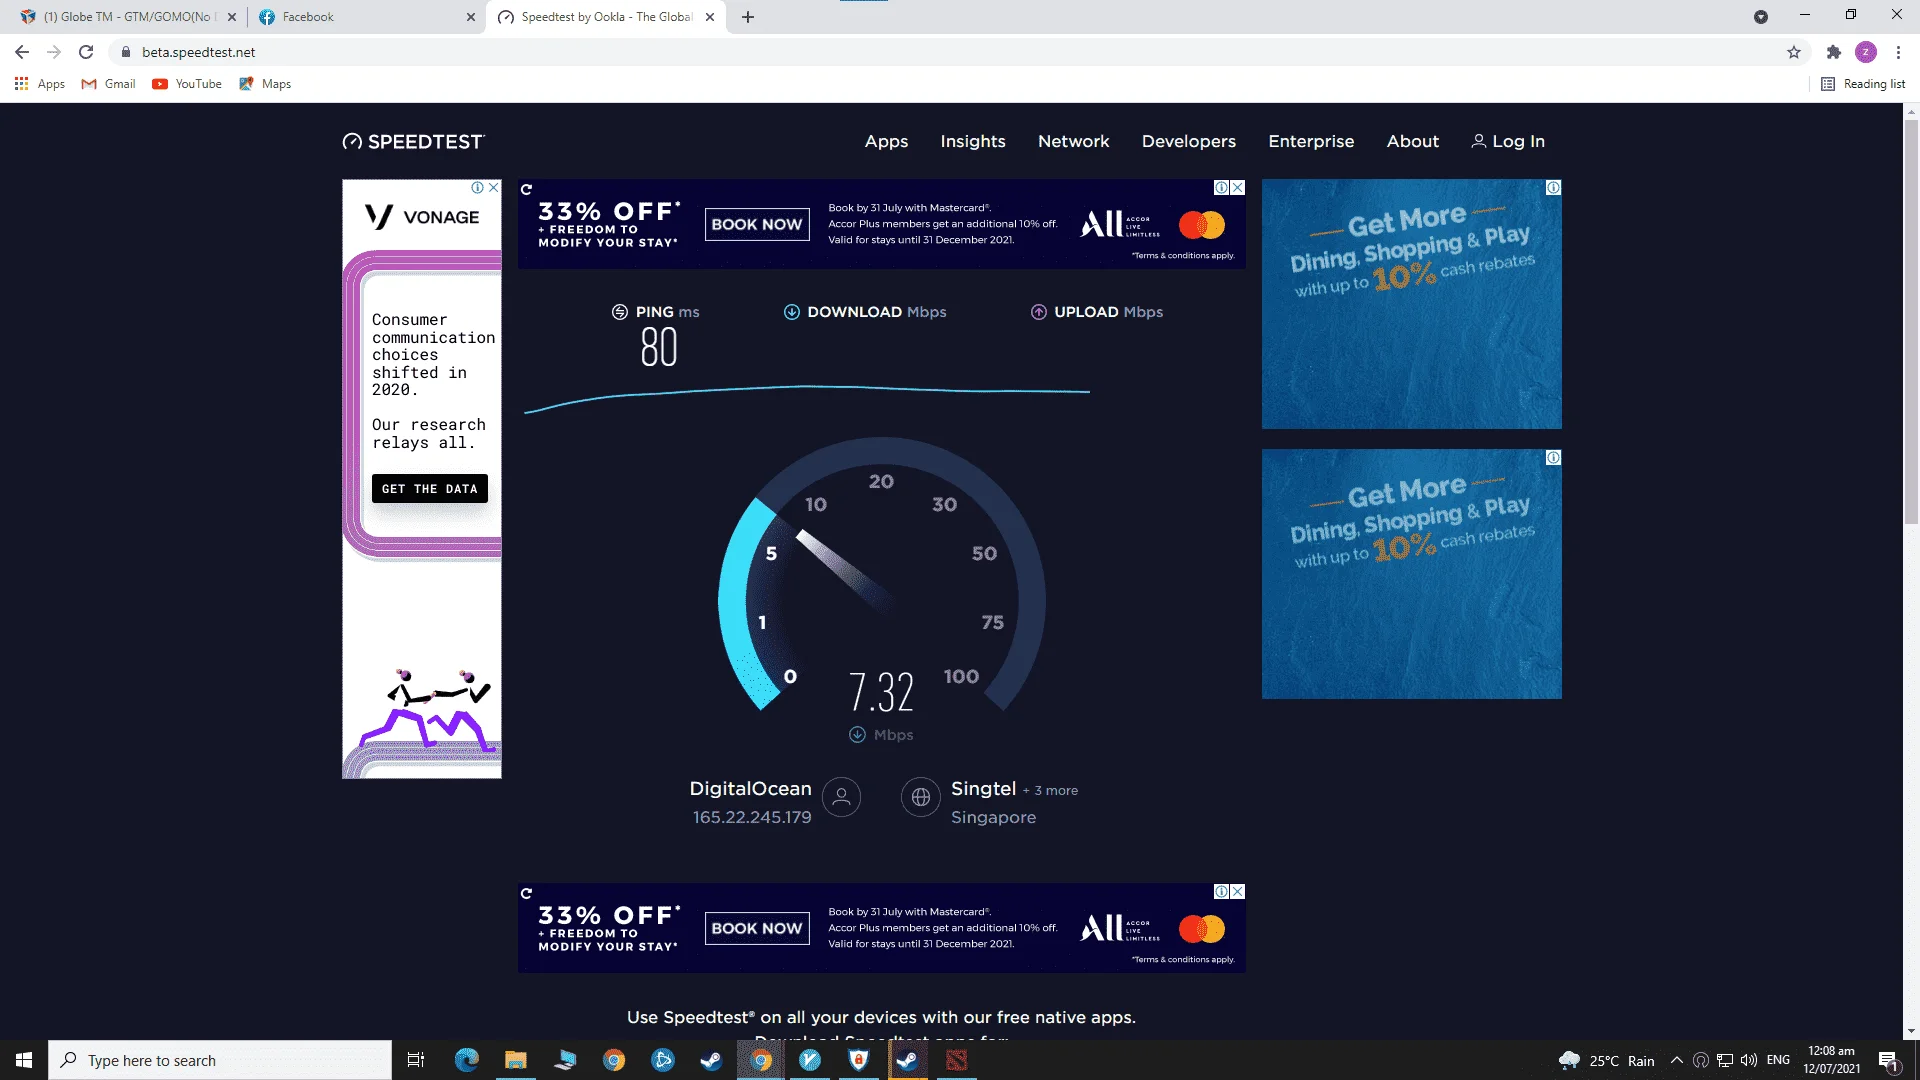Close the top Accor banner ad
This screenshot has width=1920, height=1080.
(1238, 188)
